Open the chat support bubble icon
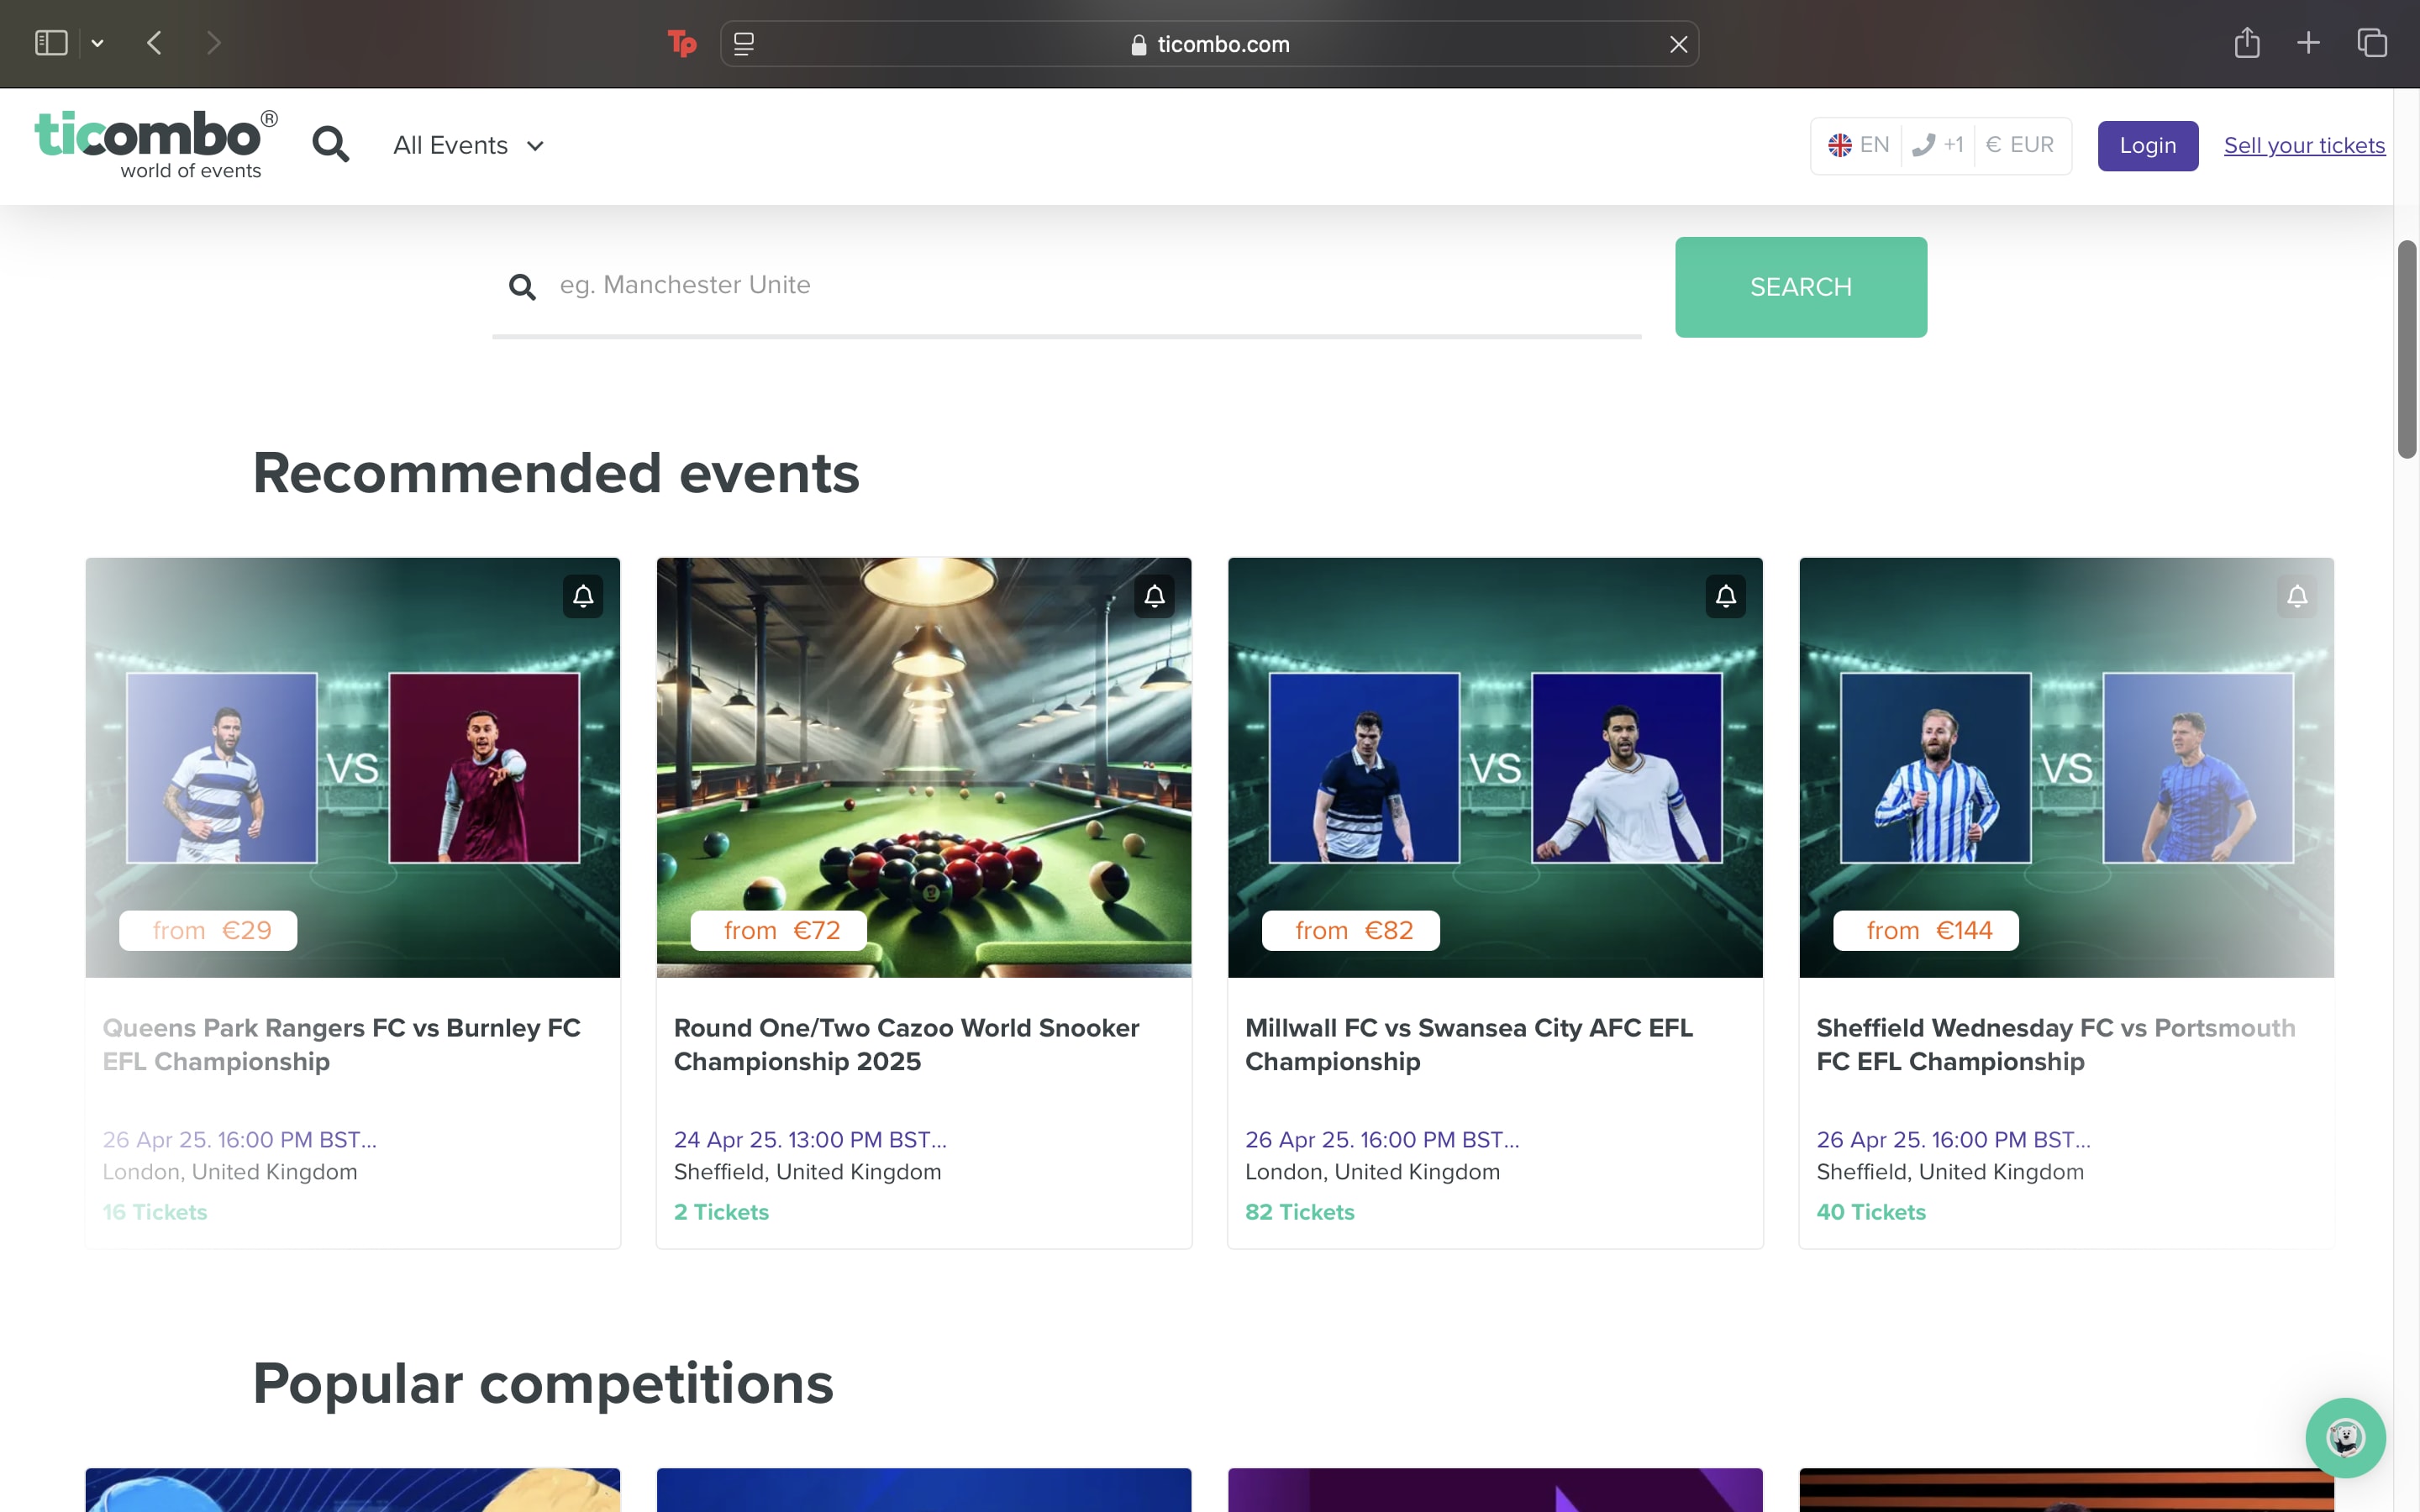Screen dimensions: 2420x1512 [2345, 1438]
